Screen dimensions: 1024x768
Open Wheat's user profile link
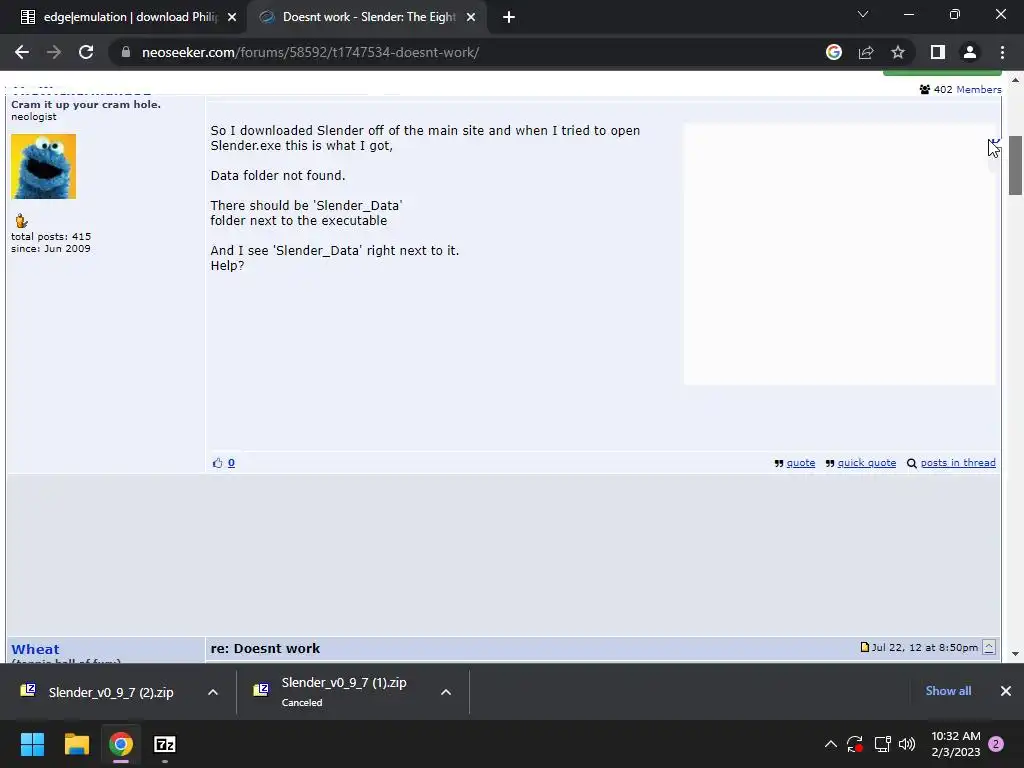(35, 649)
